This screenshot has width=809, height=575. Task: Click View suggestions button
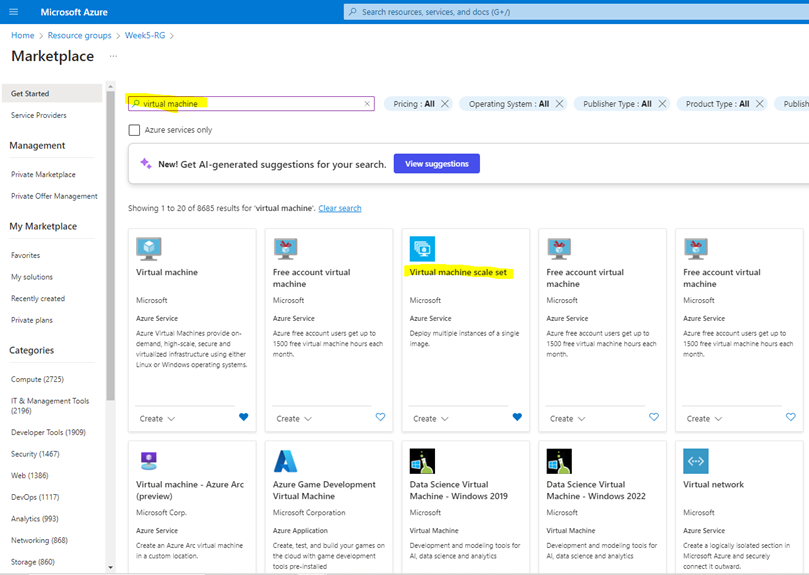436,164
